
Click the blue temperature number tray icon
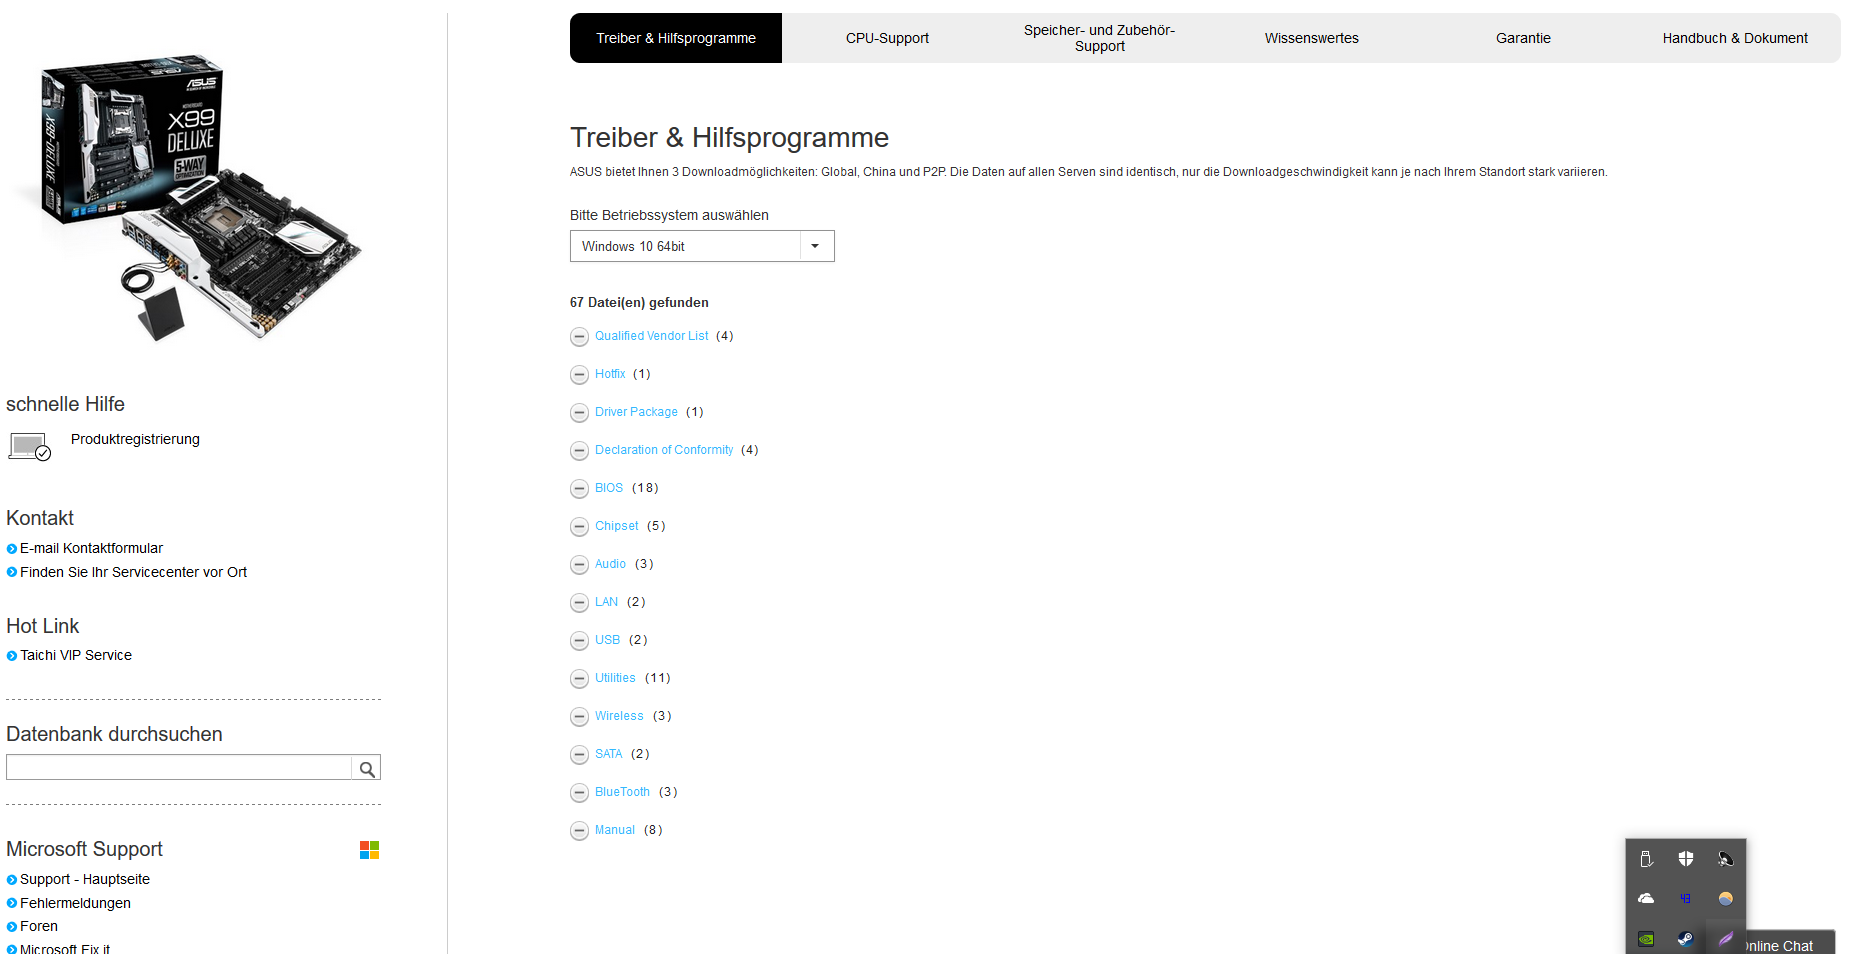1686,899
